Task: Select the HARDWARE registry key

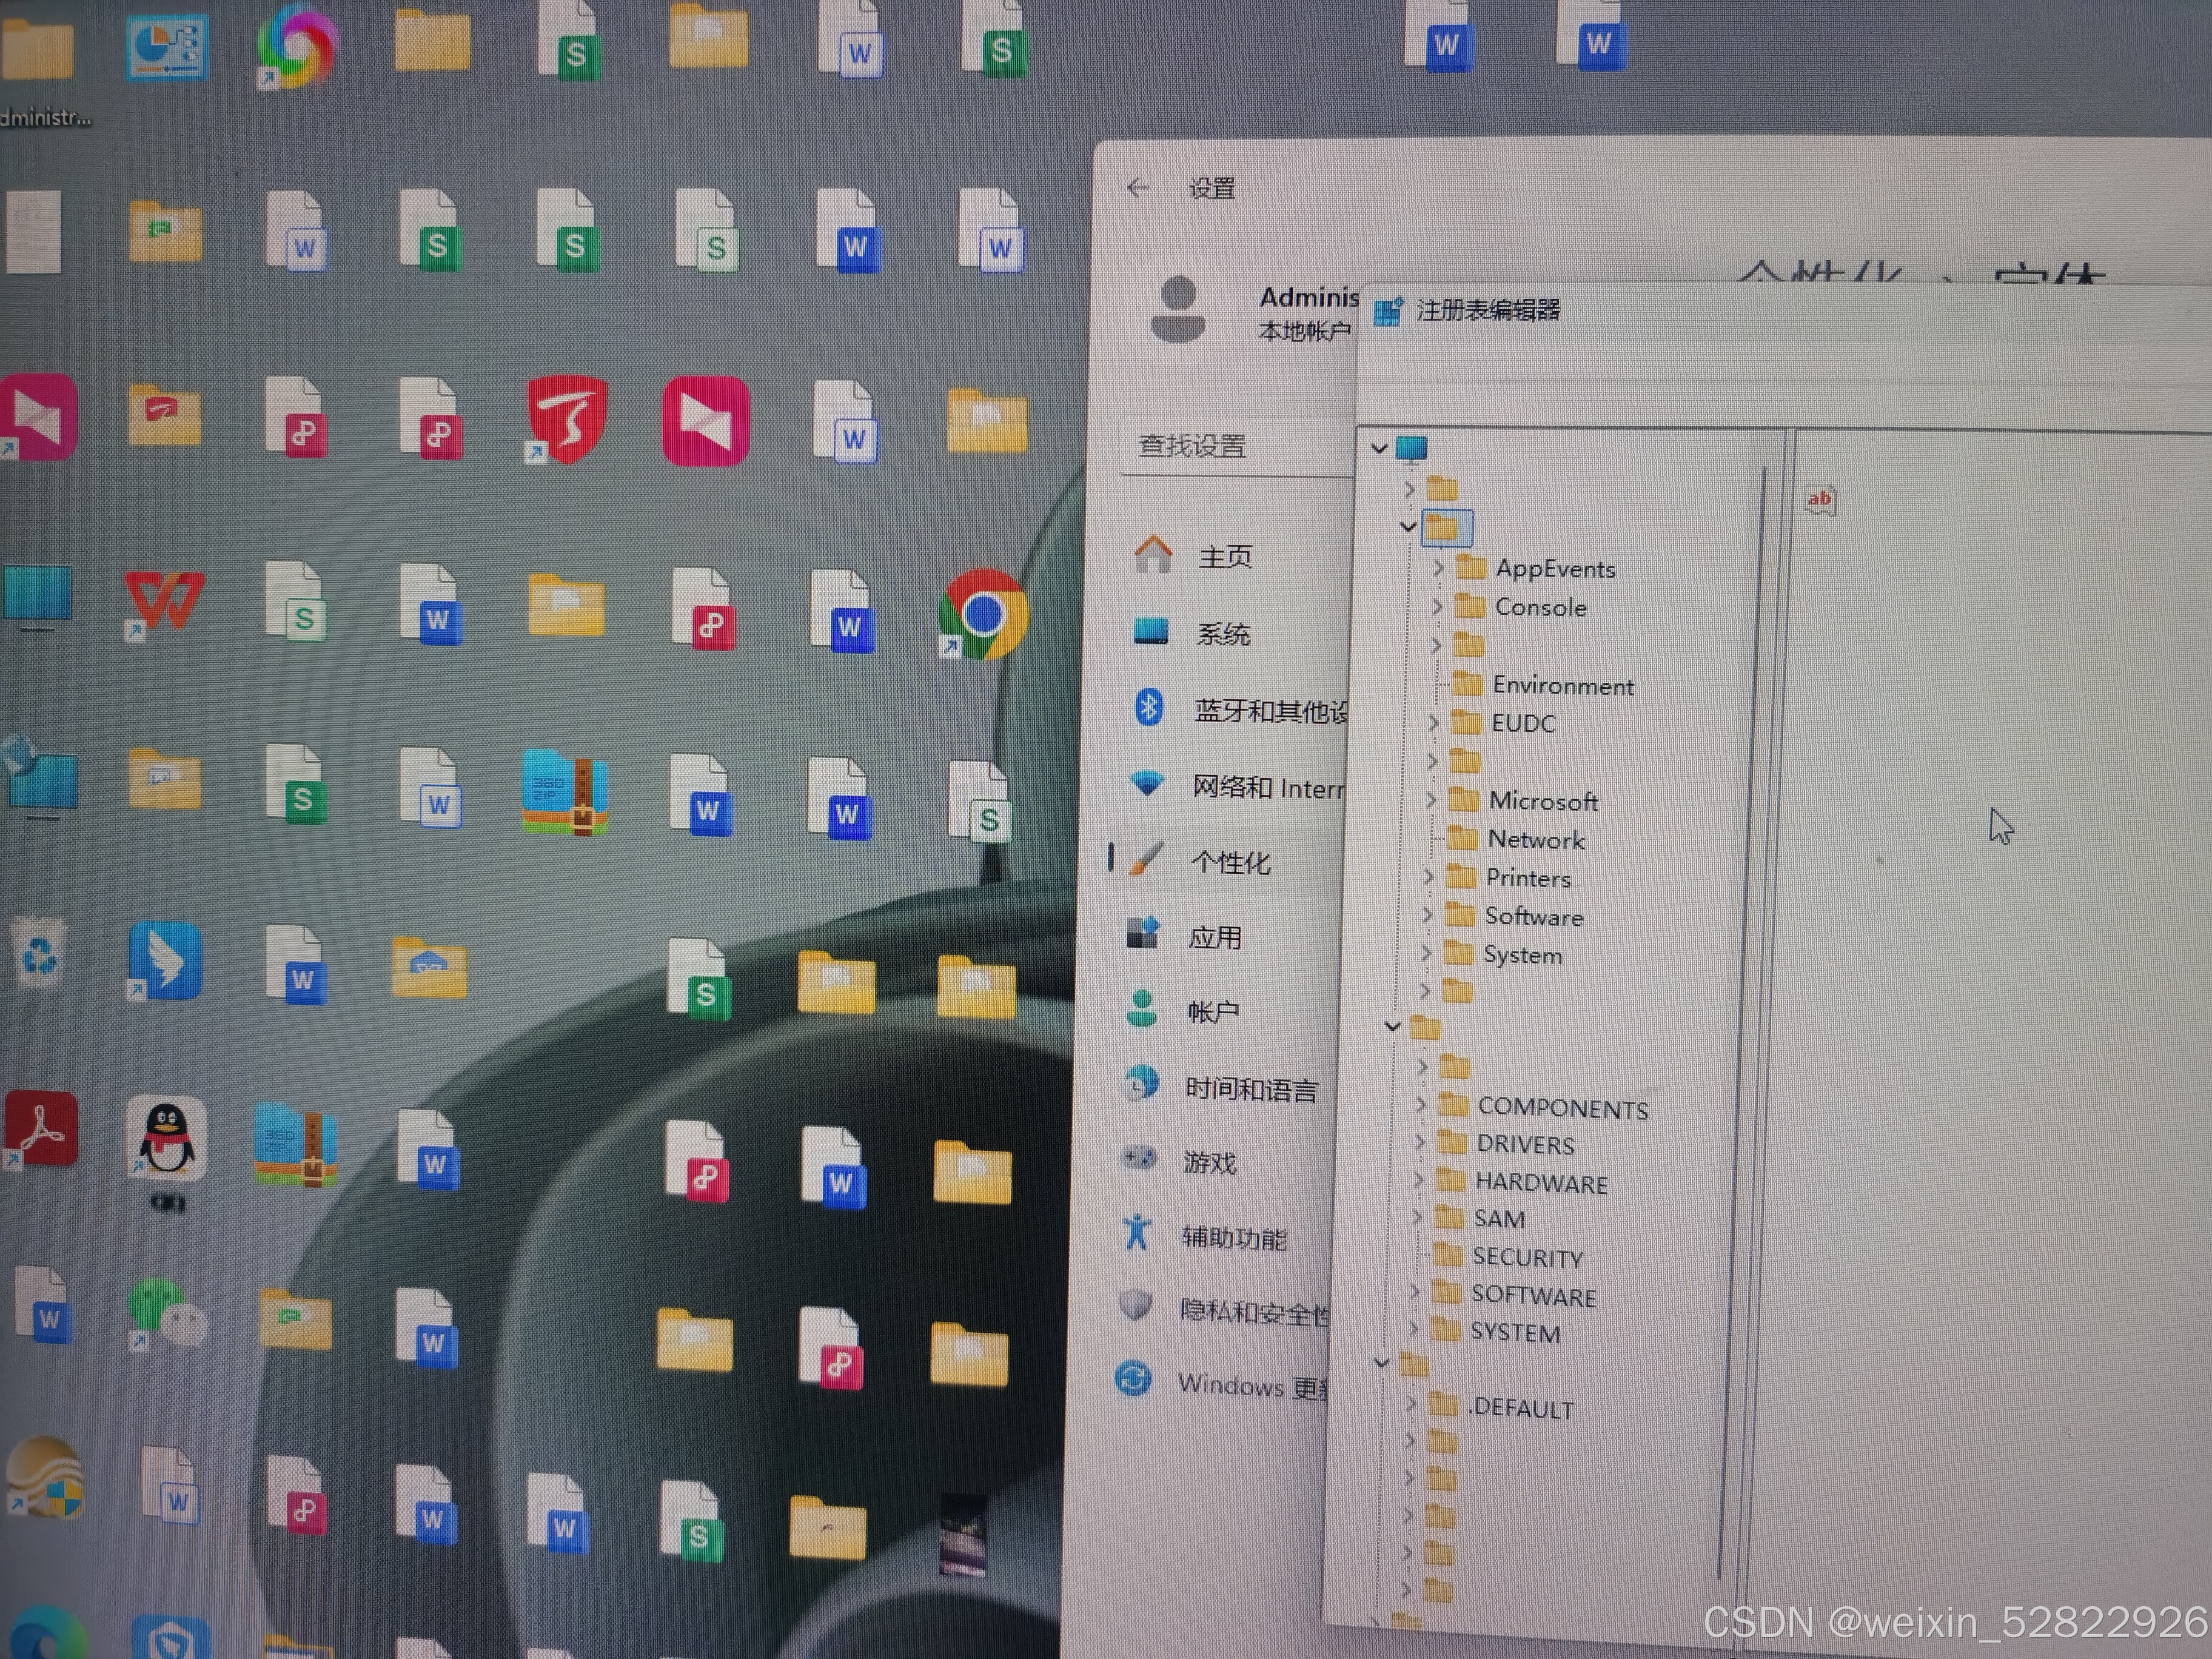Action: (1541, 1183)
